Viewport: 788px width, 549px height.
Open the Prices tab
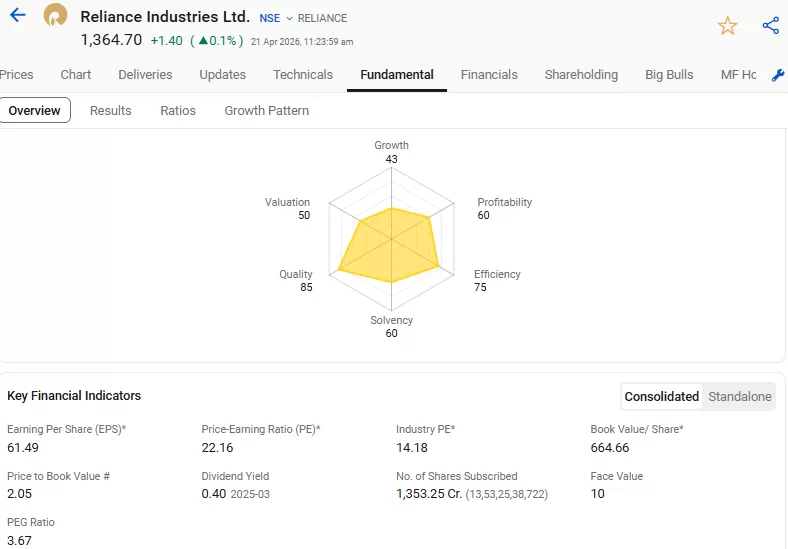point(17,75)
